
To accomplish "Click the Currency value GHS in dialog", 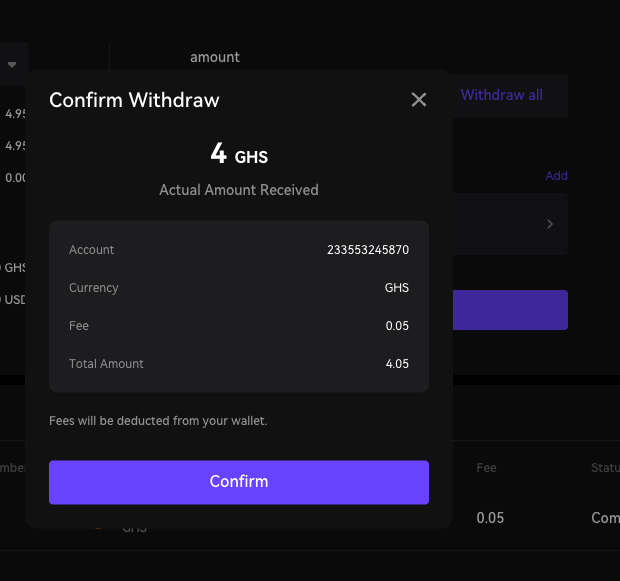I will 397,288.
